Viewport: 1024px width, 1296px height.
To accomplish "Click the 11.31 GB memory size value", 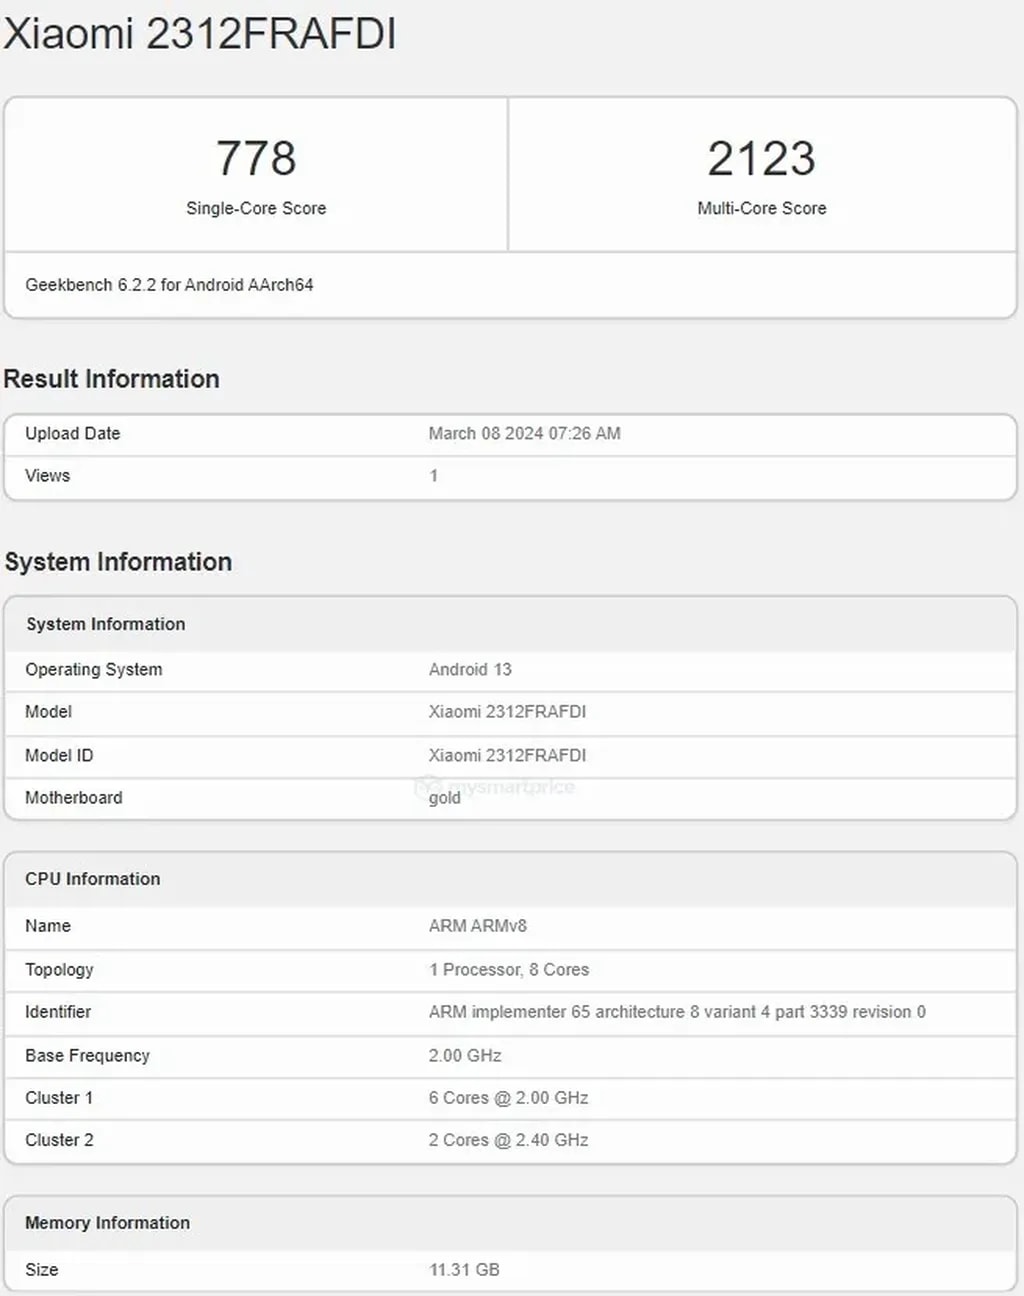I will coord(464,1269).
